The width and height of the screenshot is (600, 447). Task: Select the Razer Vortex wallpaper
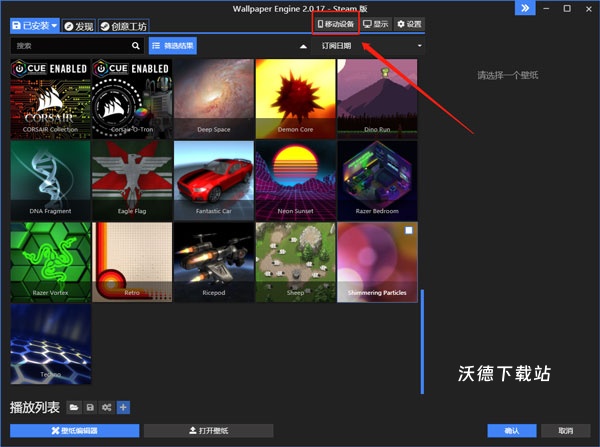[51, 262]
